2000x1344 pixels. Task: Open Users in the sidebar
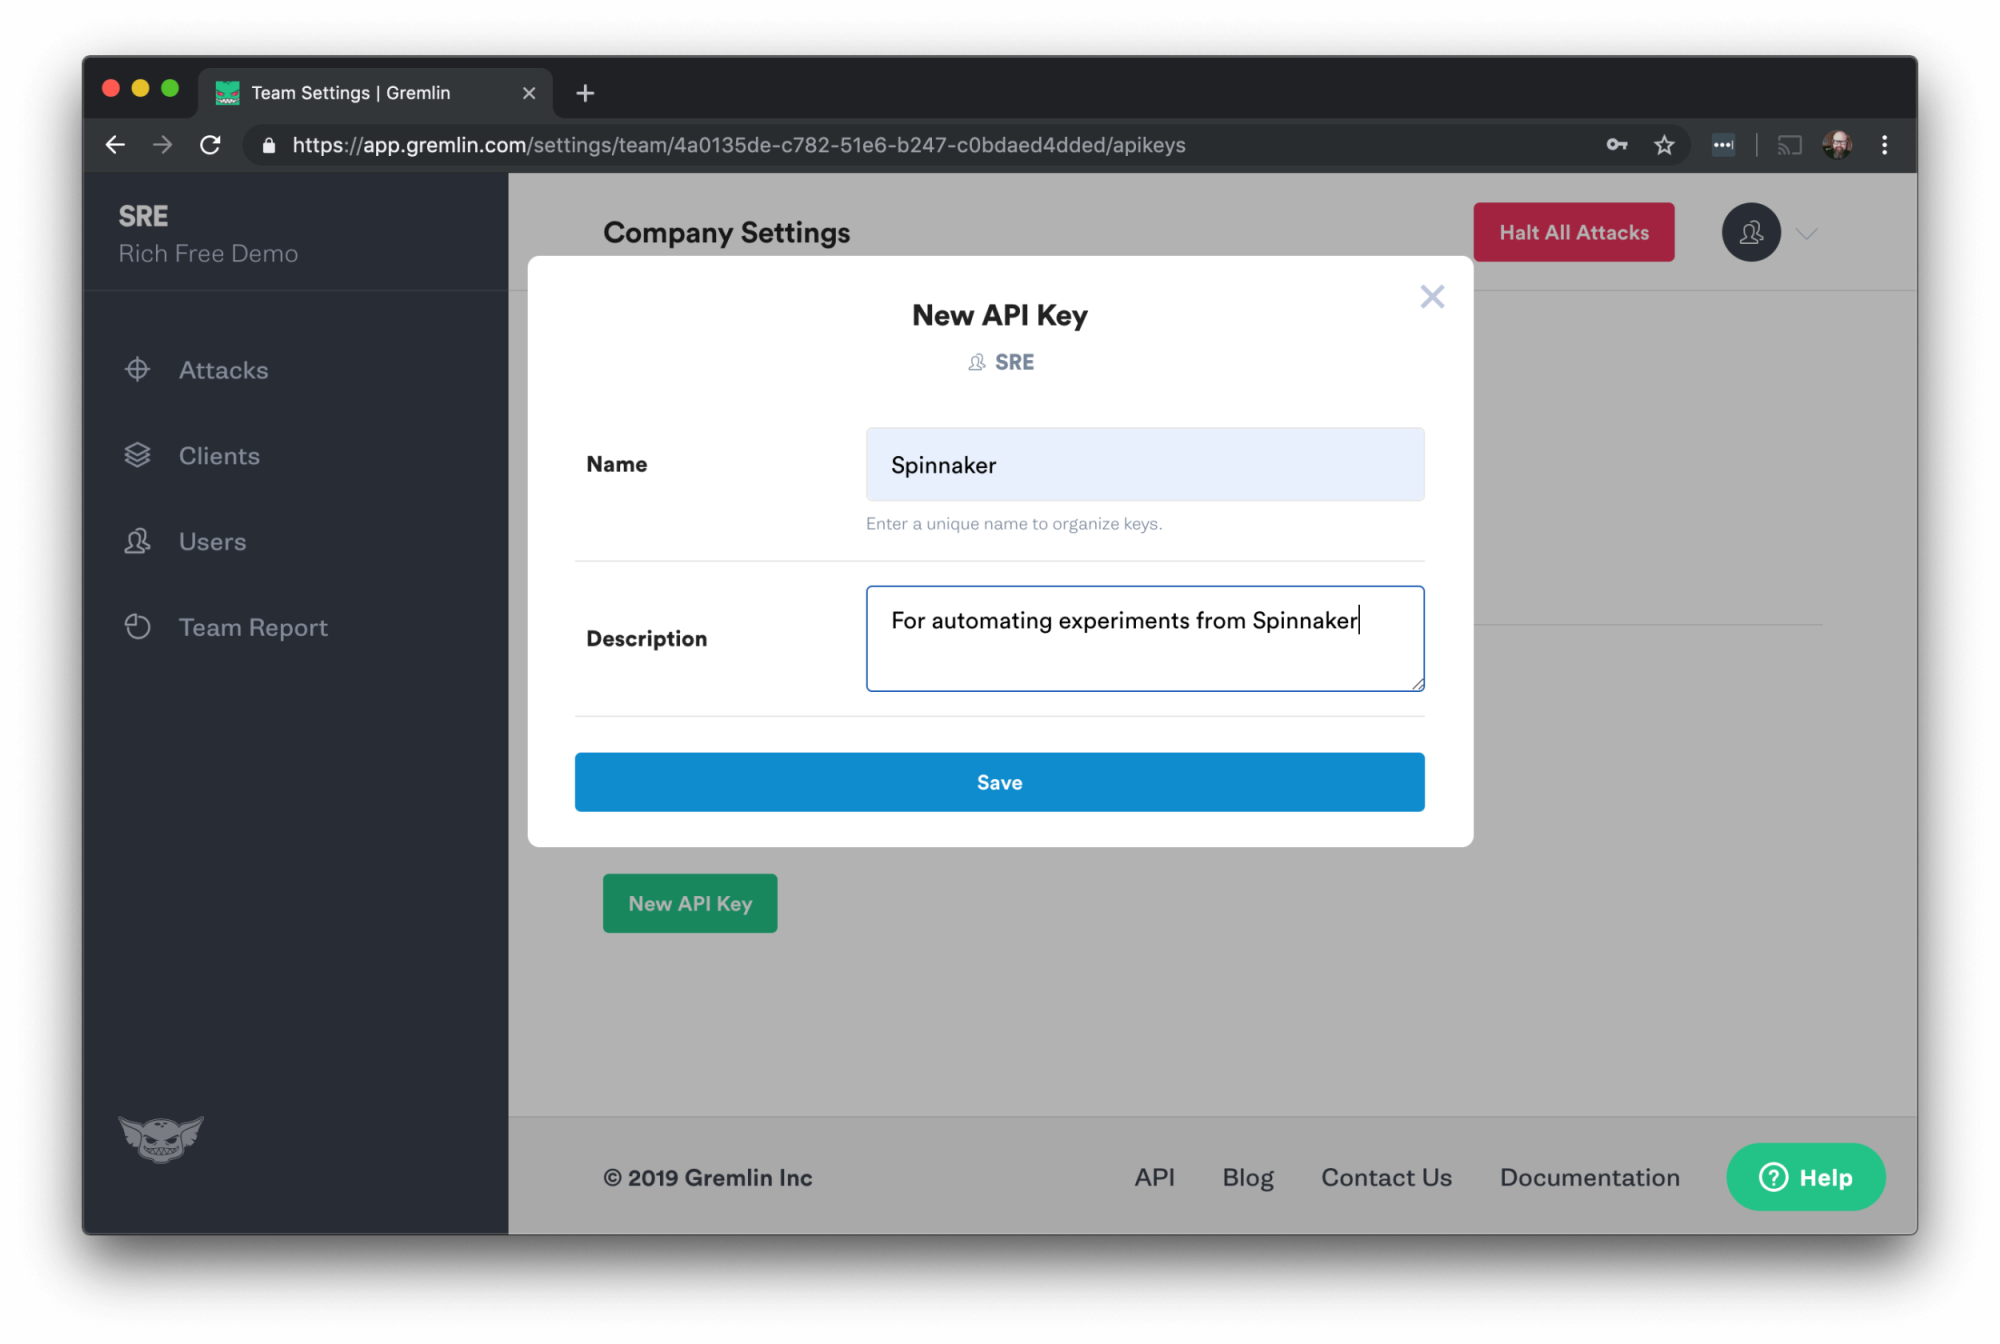(212, 542)
